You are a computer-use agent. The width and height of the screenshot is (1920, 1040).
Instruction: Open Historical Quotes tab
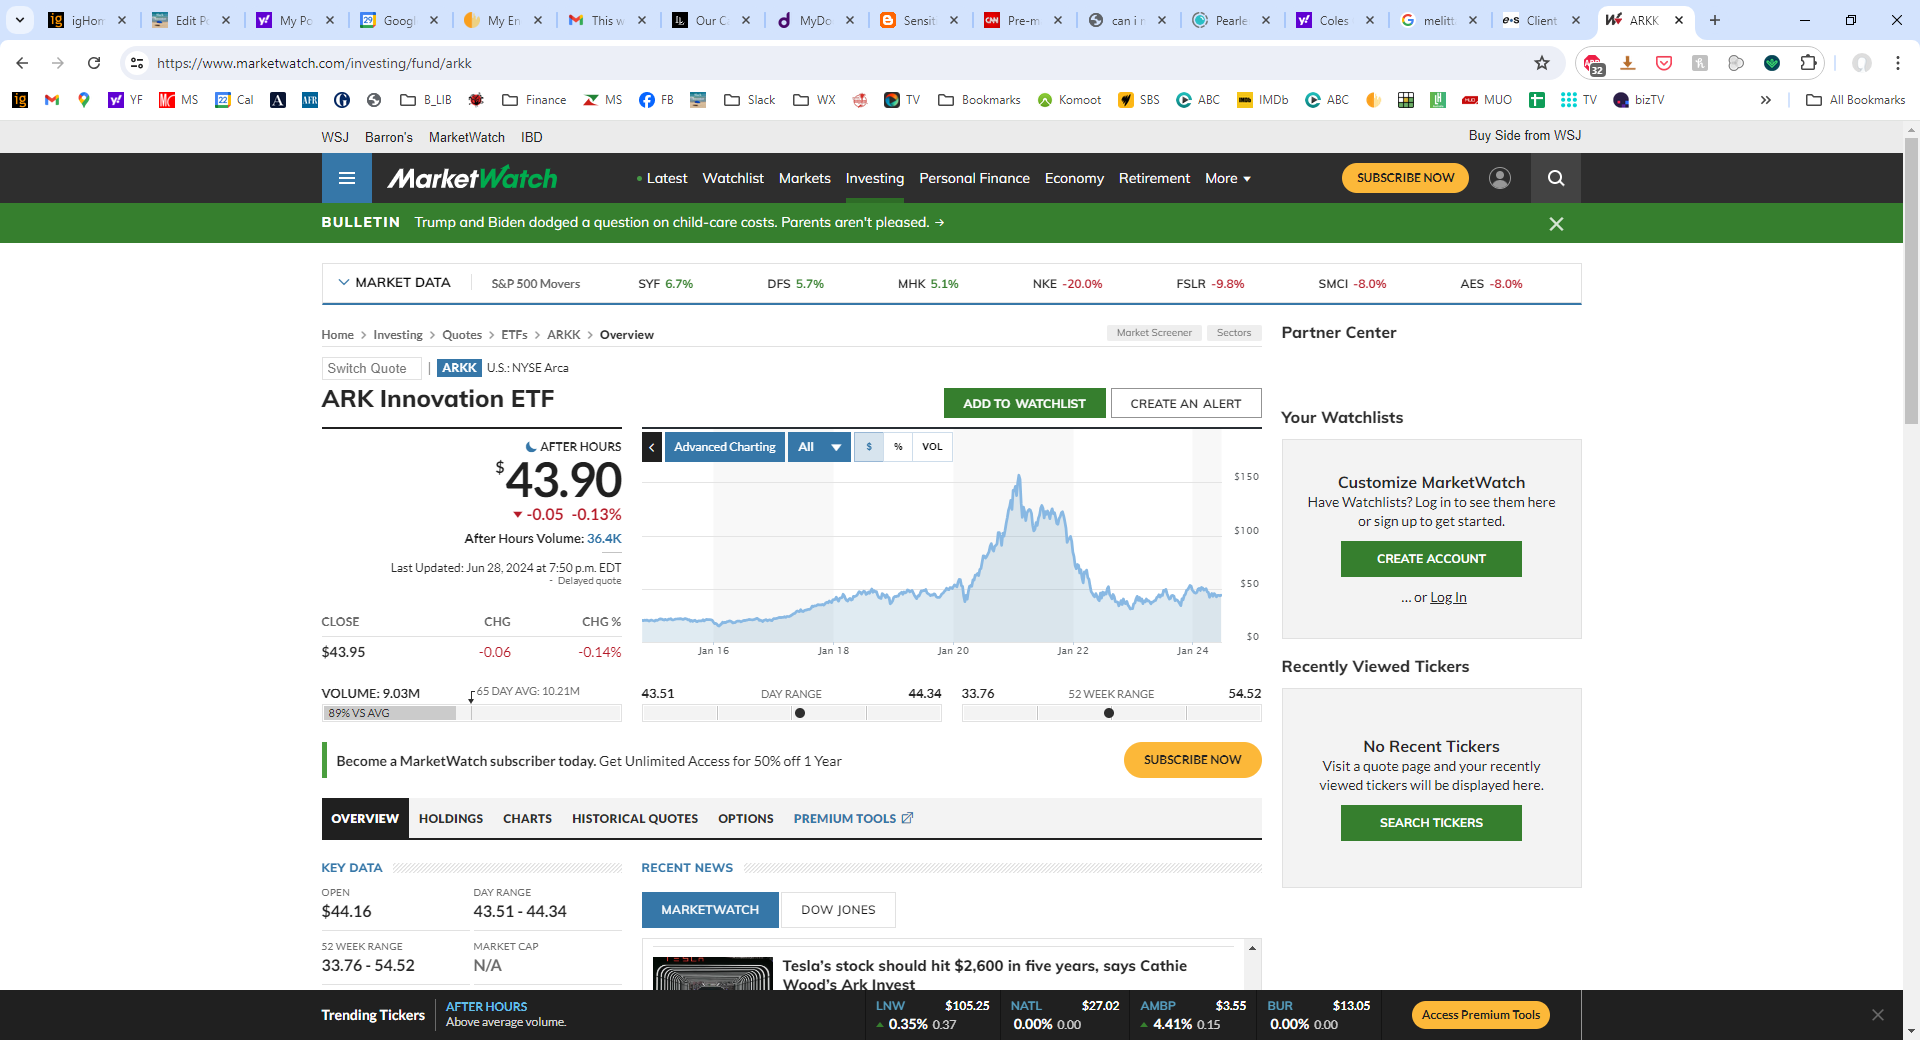pyautogui.click(x=635, y=819)
